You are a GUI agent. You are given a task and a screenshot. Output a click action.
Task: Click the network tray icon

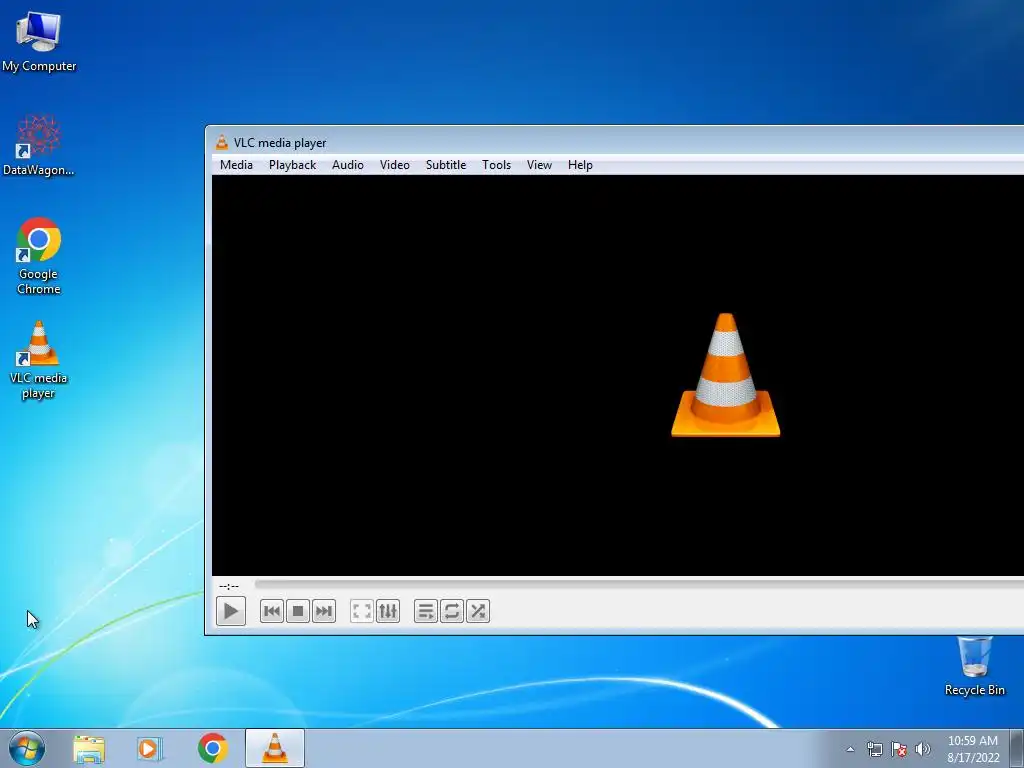(x=874, y=749)
